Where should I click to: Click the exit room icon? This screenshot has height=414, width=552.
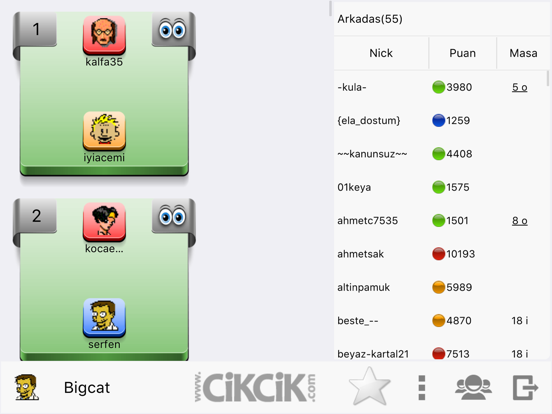pyautogui.click(x=525, y=387)
